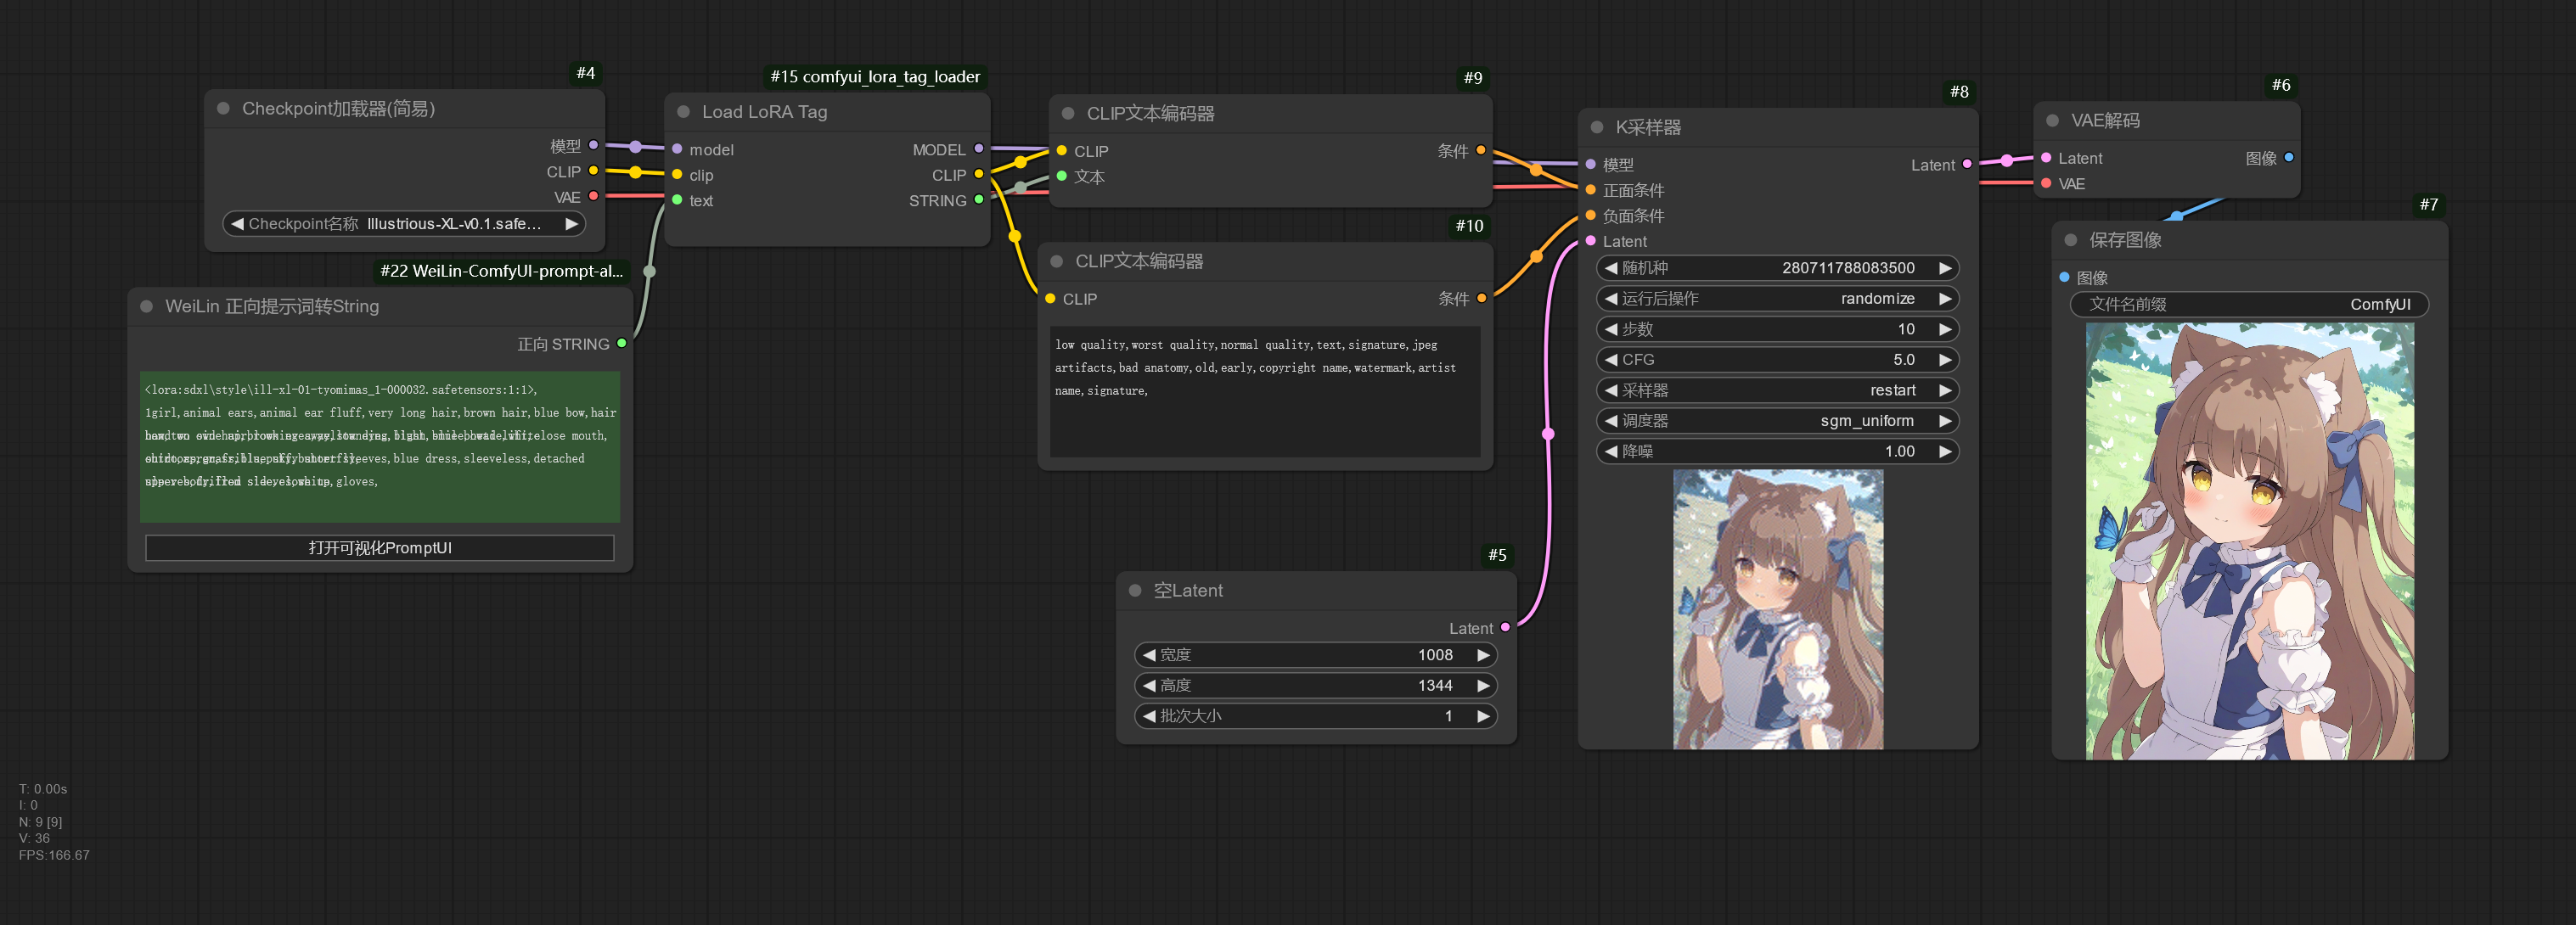Click the CLIP output socket on Checkpoint加载器 node
Image resolution: width=2576 pixels, height=925 pixels.
(x=593, y=171)
